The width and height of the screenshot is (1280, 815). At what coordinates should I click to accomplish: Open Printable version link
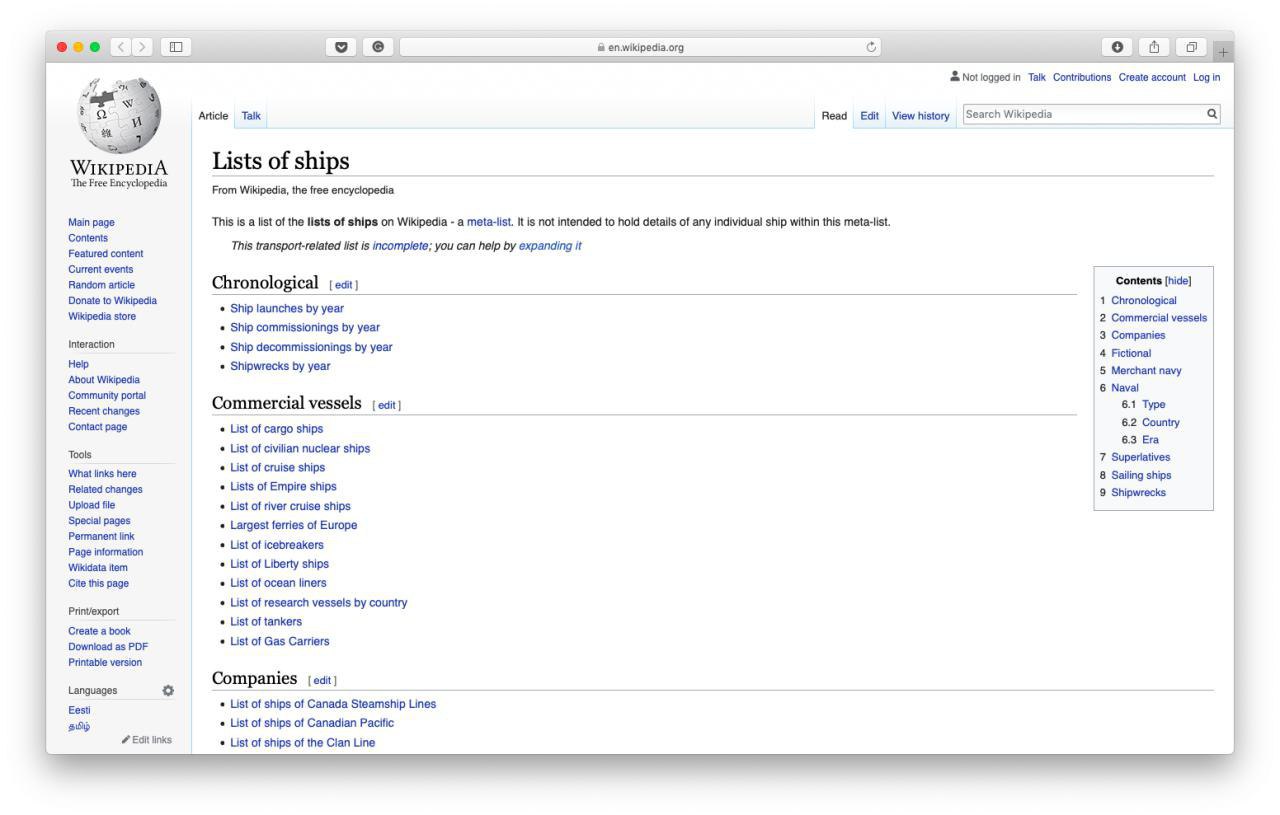coord(105,663)
